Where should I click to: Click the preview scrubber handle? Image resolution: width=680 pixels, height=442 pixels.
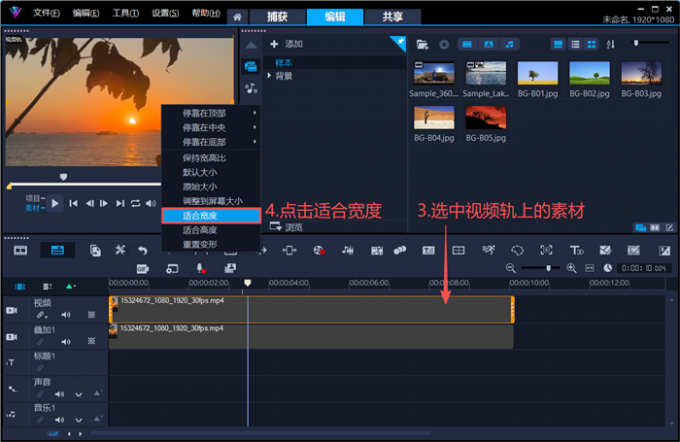click(x=63, y=177)
